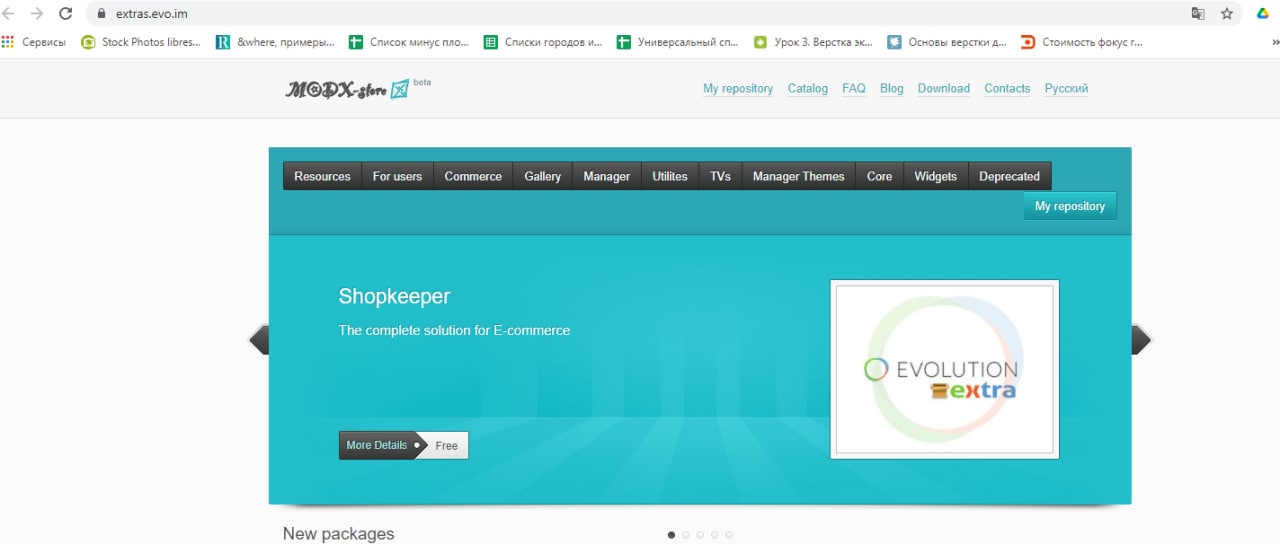Open the Blog link
1280x544 pixels.
coord(892,88)
